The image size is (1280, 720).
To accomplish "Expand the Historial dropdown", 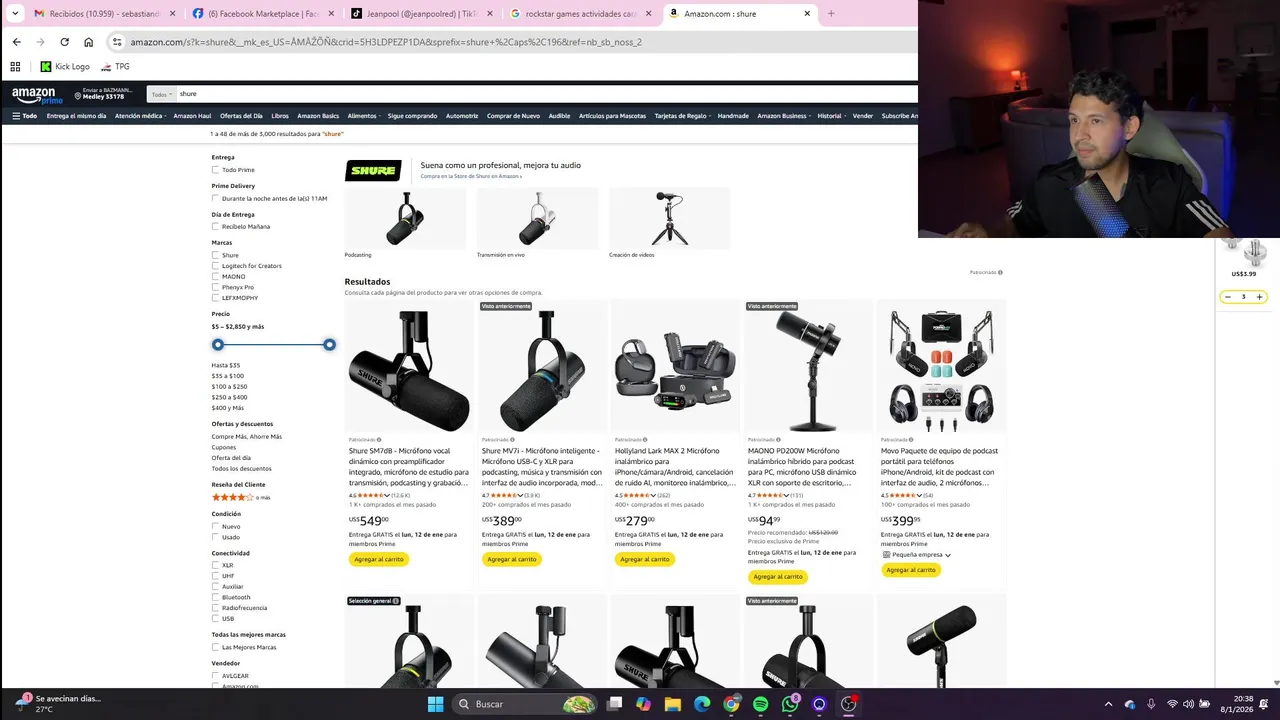I will point(831,116).
